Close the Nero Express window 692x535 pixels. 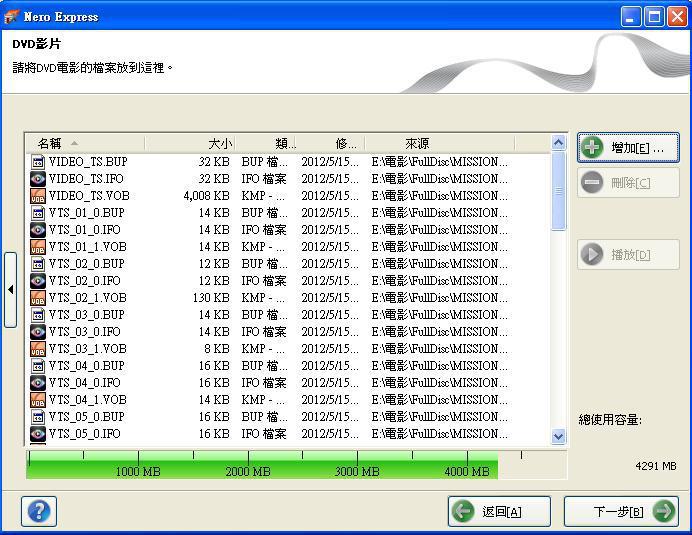(677, 17)
